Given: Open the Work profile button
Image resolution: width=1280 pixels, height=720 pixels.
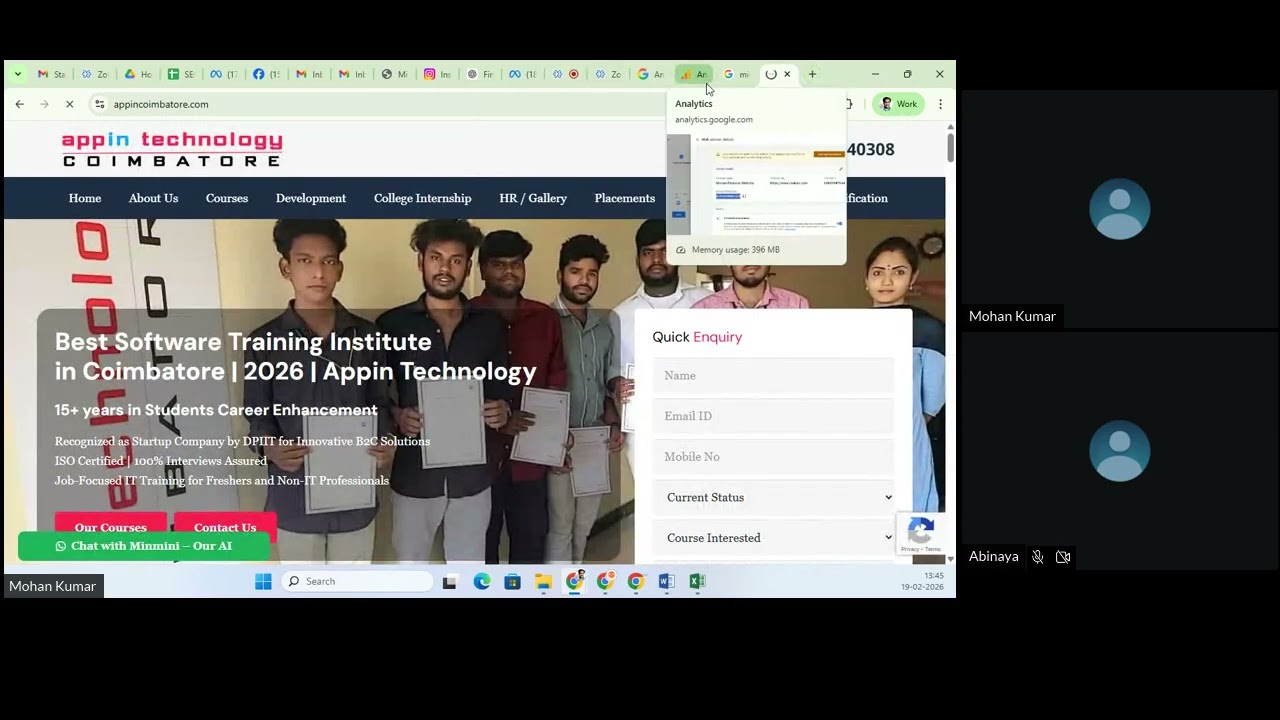Looking at the screenshot, I should coord(899,104).
